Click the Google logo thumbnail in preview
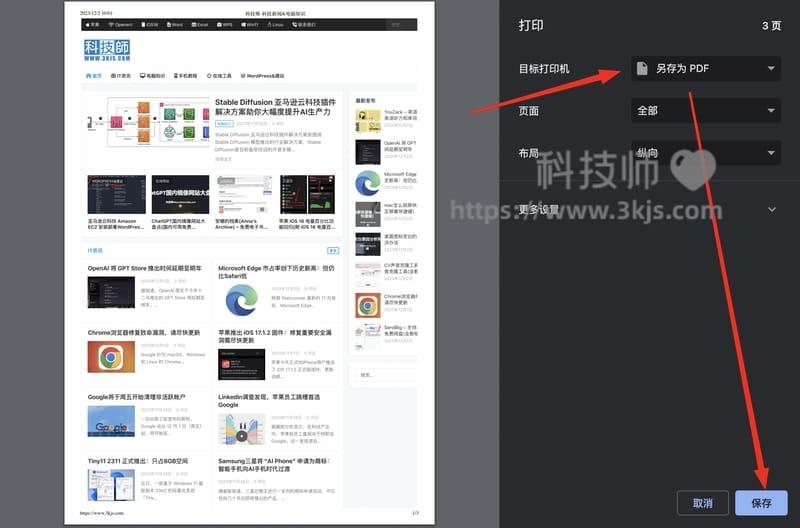800x528 pixels. 111,421
